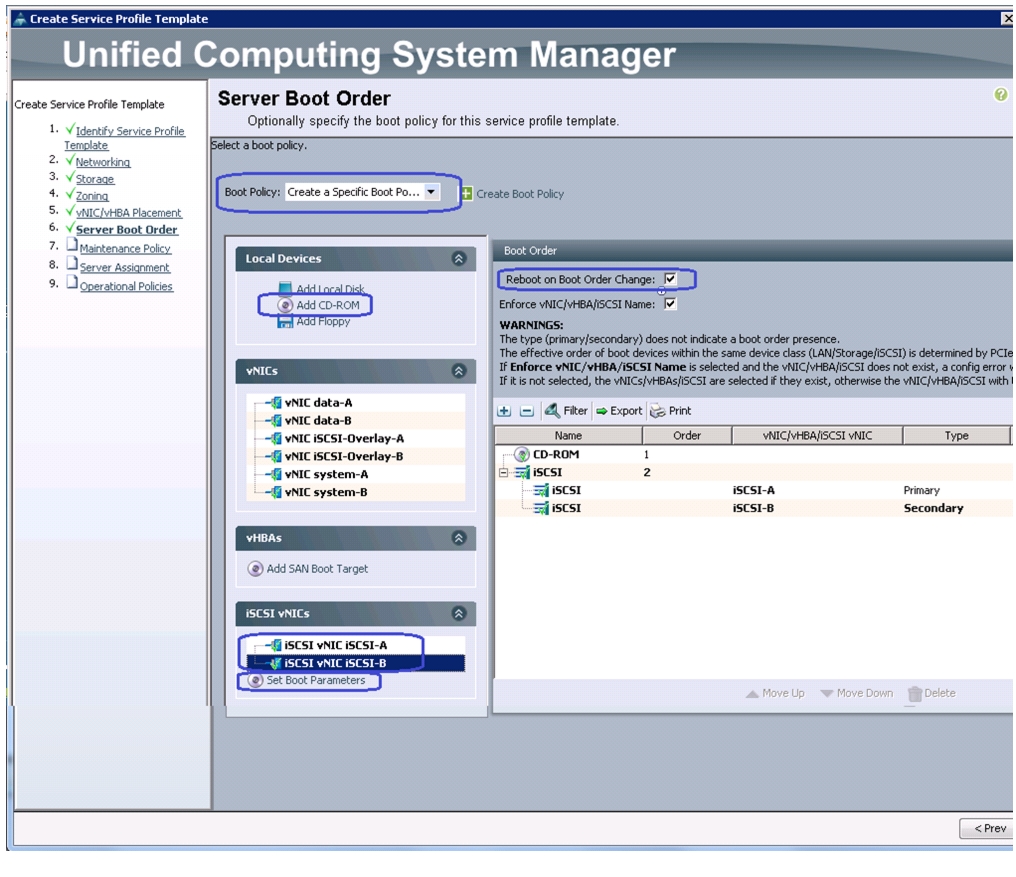Open the help question mark icon

tap(1000, 95)
